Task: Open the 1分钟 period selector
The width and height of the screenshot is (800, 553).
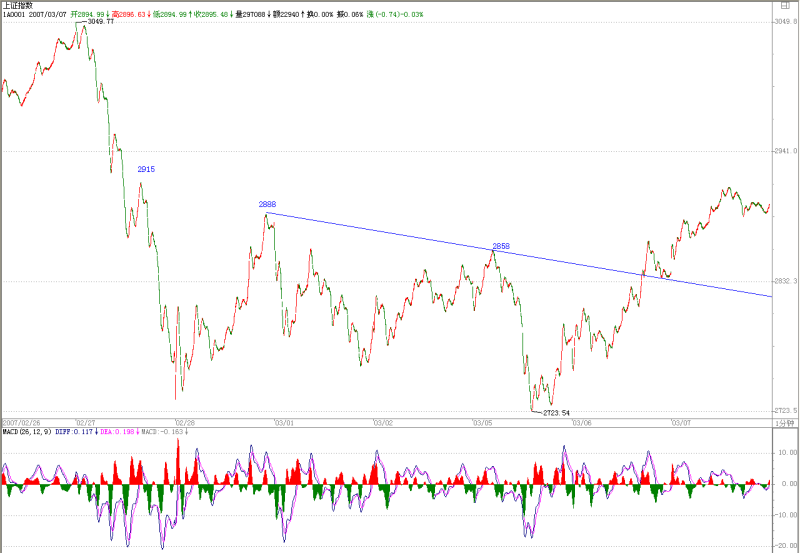Action: (x=785, y=423)
